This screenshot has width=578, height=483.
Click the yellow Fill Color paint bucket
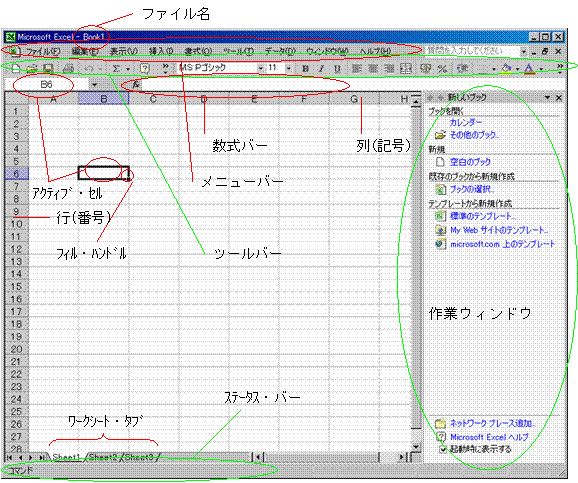click(x=507, y=69)
